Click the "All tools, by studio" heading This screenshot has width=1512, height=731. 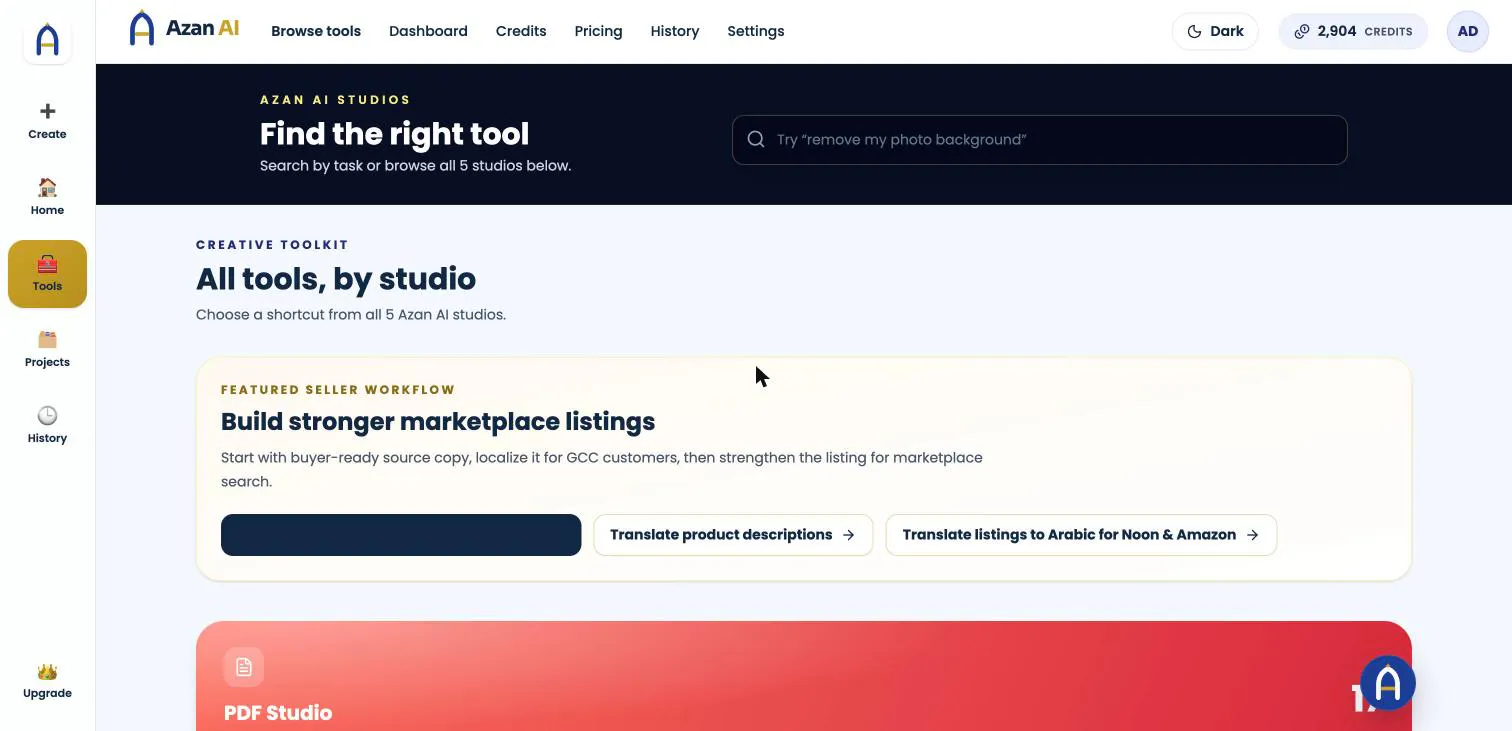[x=336, y=279]
